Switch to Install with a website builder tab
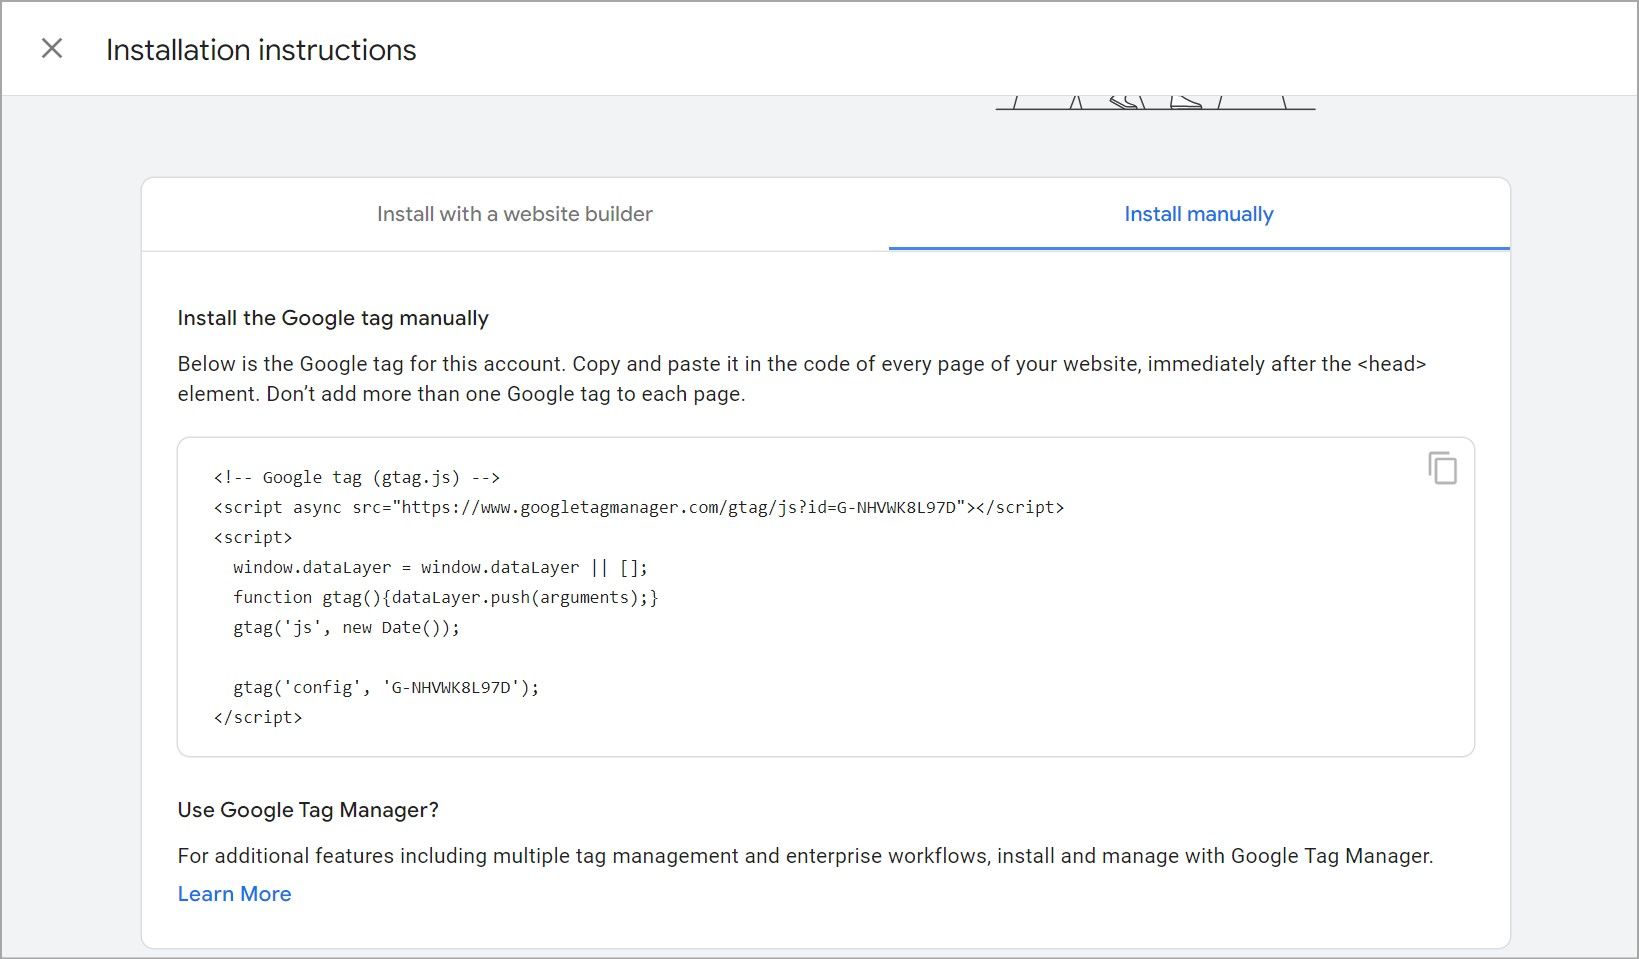The image size is (1639, 959). (515, 214)
